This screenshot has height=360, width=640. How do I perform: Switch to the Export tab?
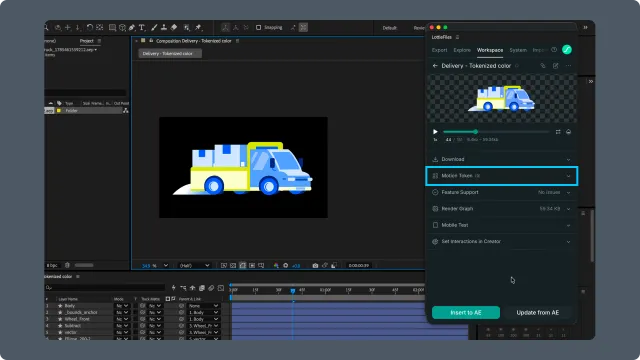440,50
